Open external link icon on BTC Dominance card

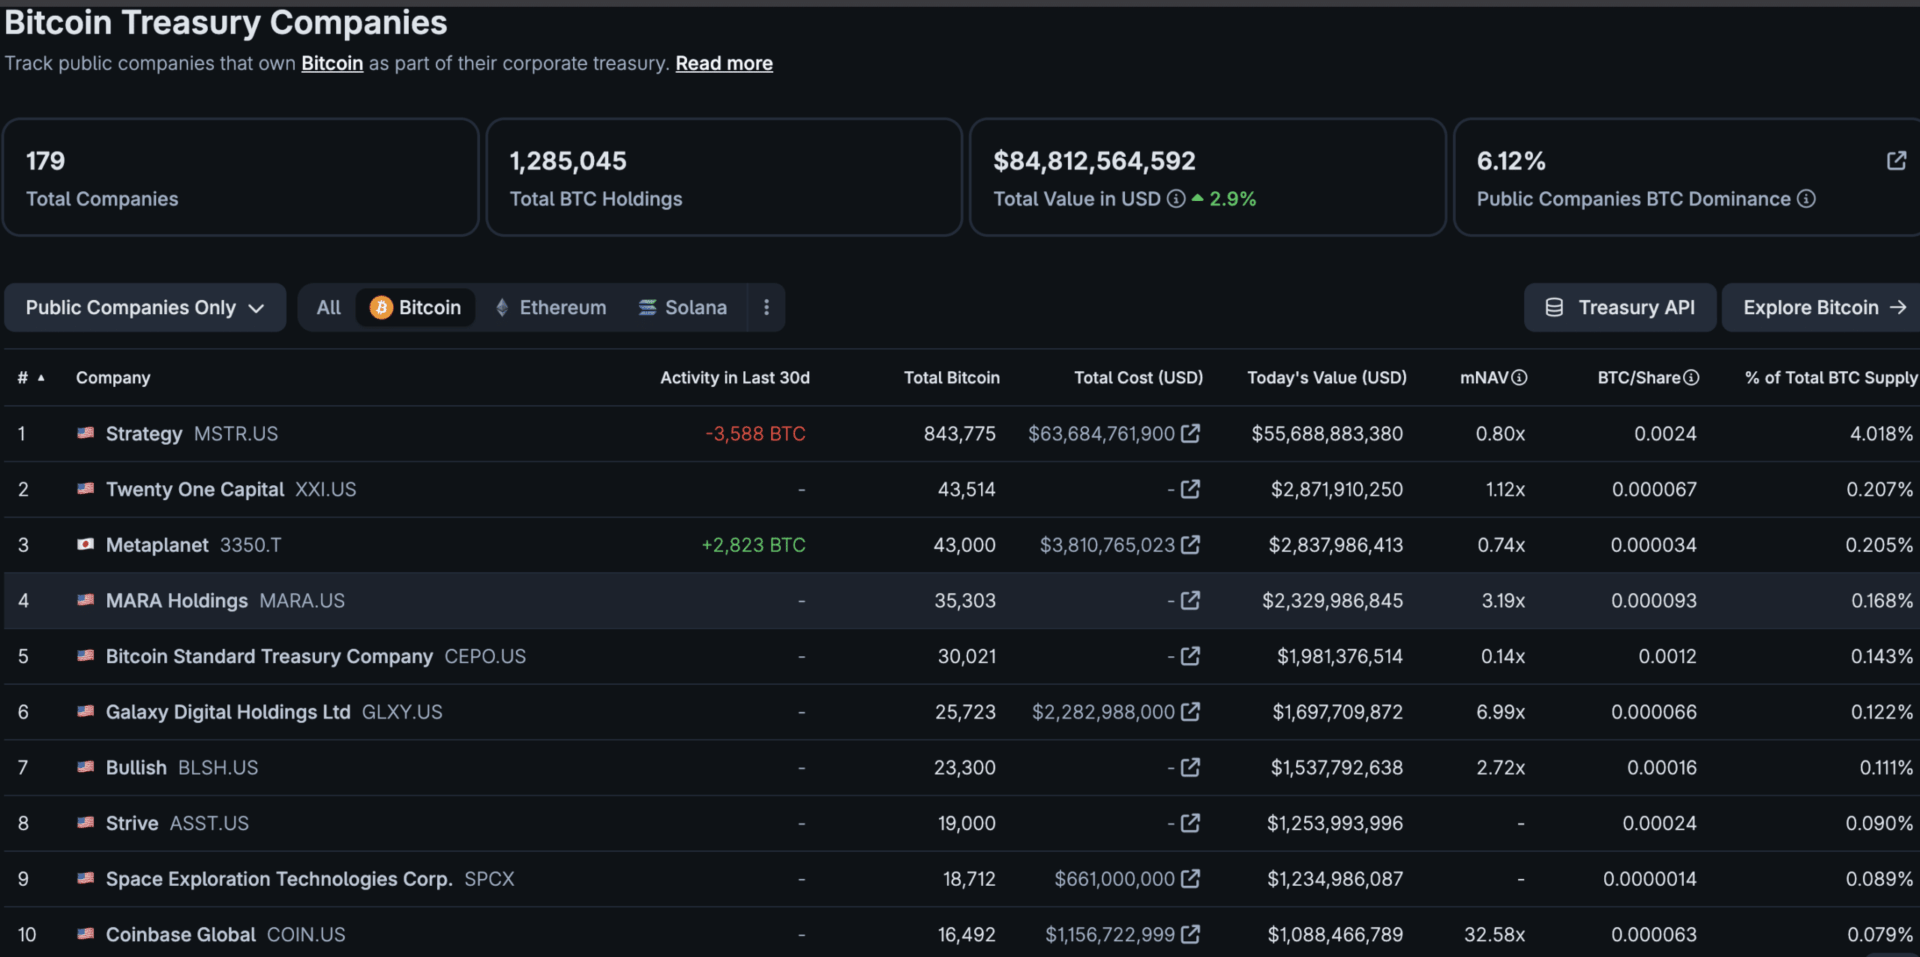click(1896, 161)
